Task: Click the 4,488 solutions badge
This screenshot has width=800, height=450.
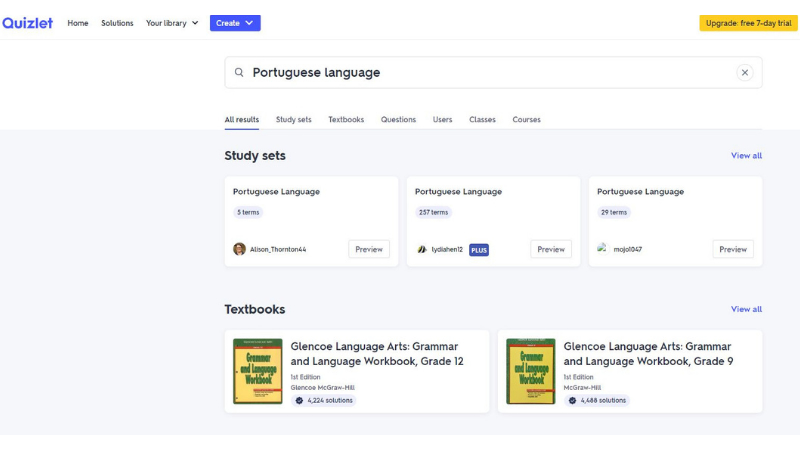Action: coord(597,401)
